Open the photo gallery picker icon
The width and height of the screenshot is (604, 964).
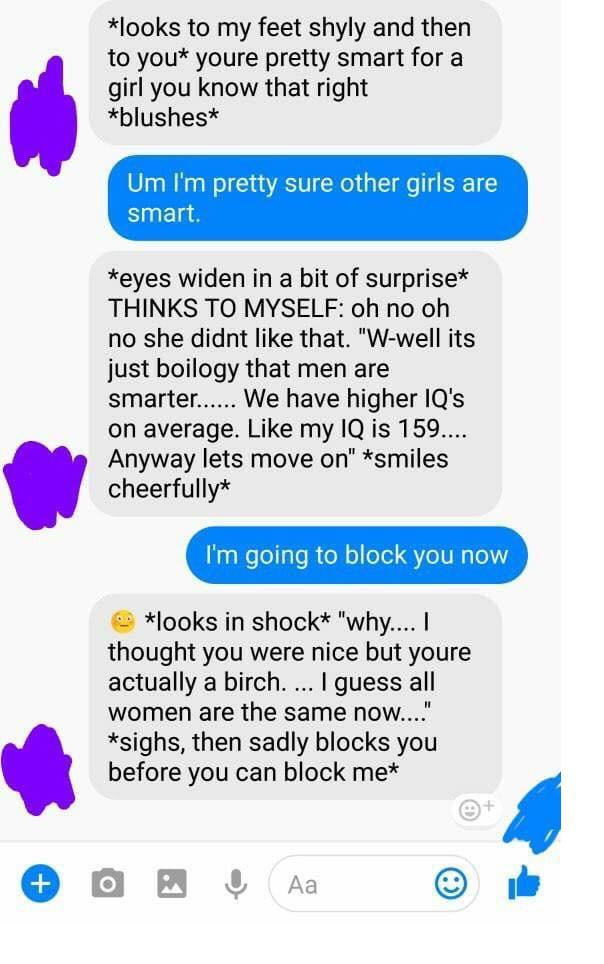[x=172, y=883]
